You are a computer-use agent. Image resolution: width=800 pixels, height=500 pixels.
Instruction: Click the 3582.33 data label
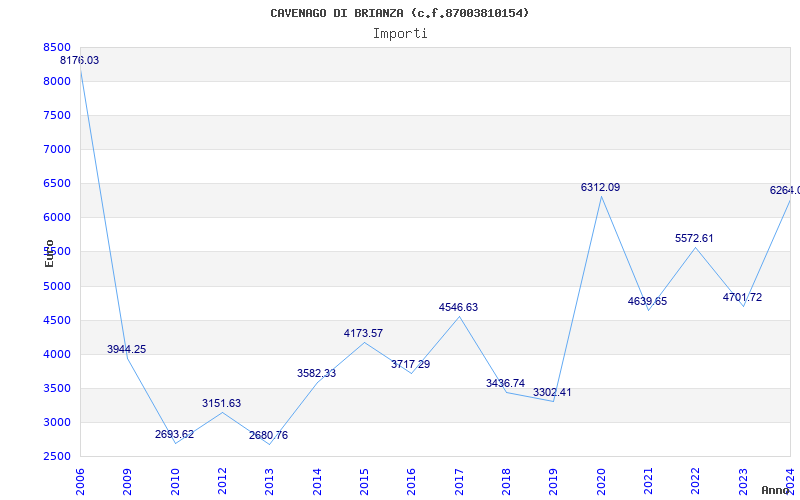point(316,373)
